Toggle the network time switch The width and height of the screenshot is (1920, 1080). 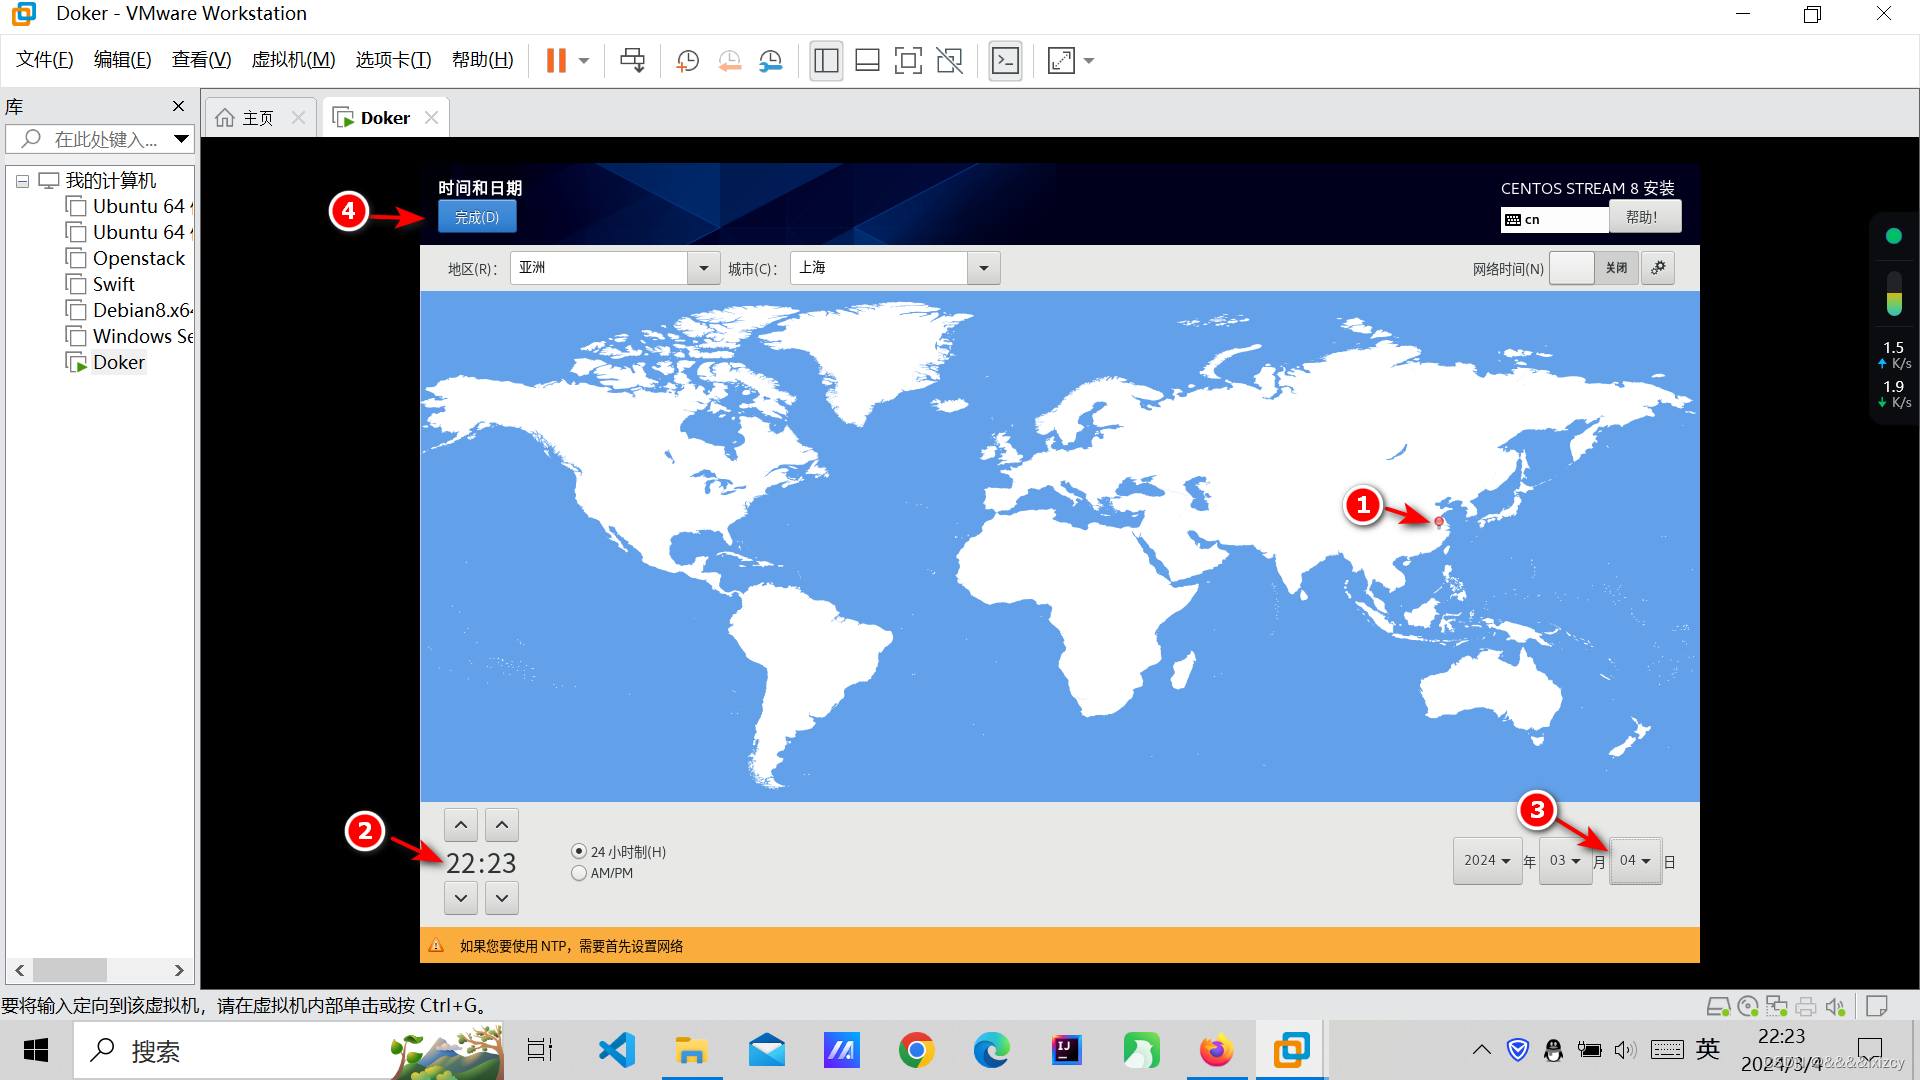[1594, 268]
